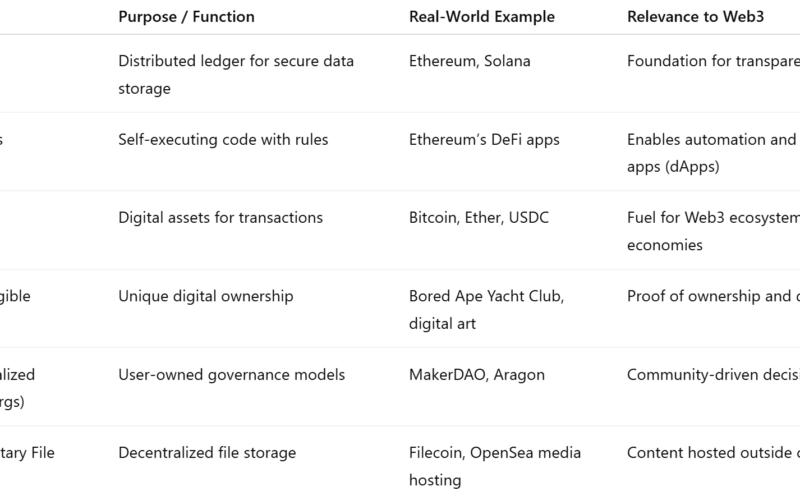Click the Digital assets for transactions cell
The height and width of the screenshot is (500, 800).
(220, 218)
